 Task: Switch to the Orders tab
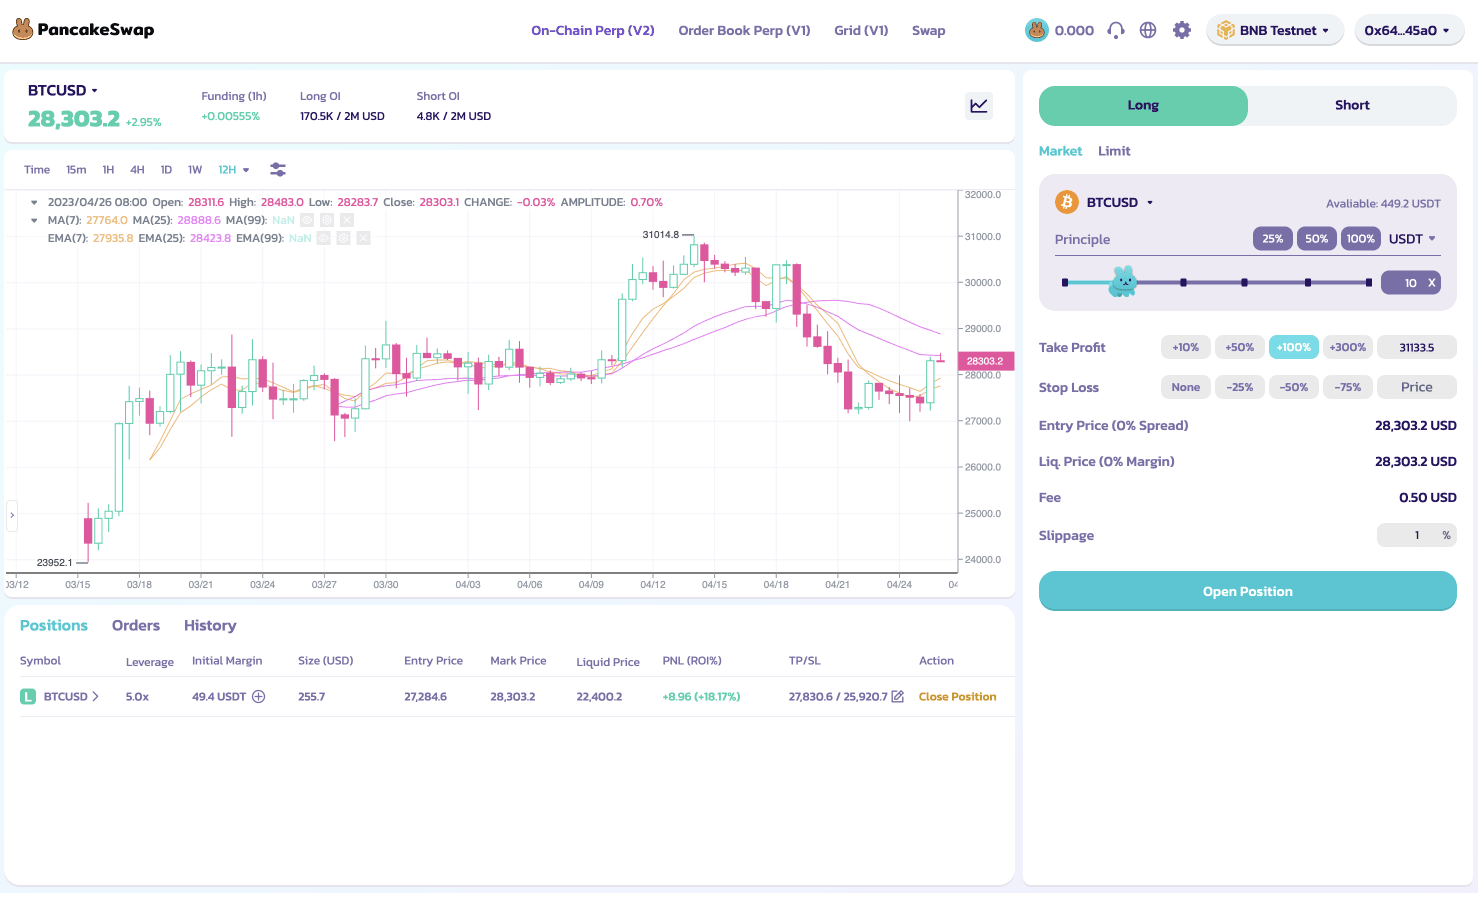click(x=136, y=625)
